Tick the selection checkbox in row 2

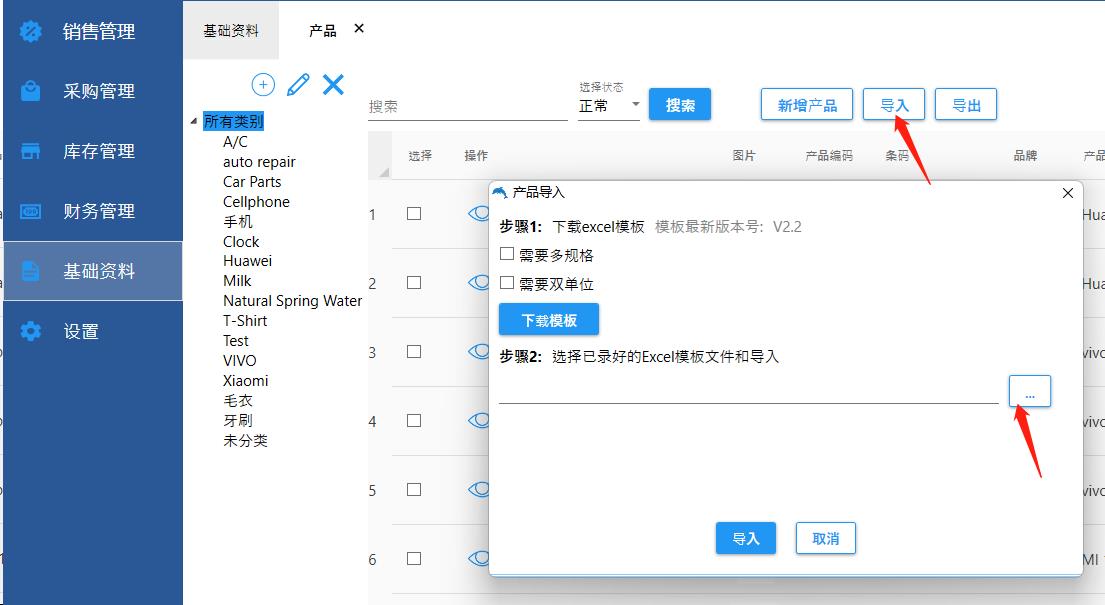(x=414, y=283)
